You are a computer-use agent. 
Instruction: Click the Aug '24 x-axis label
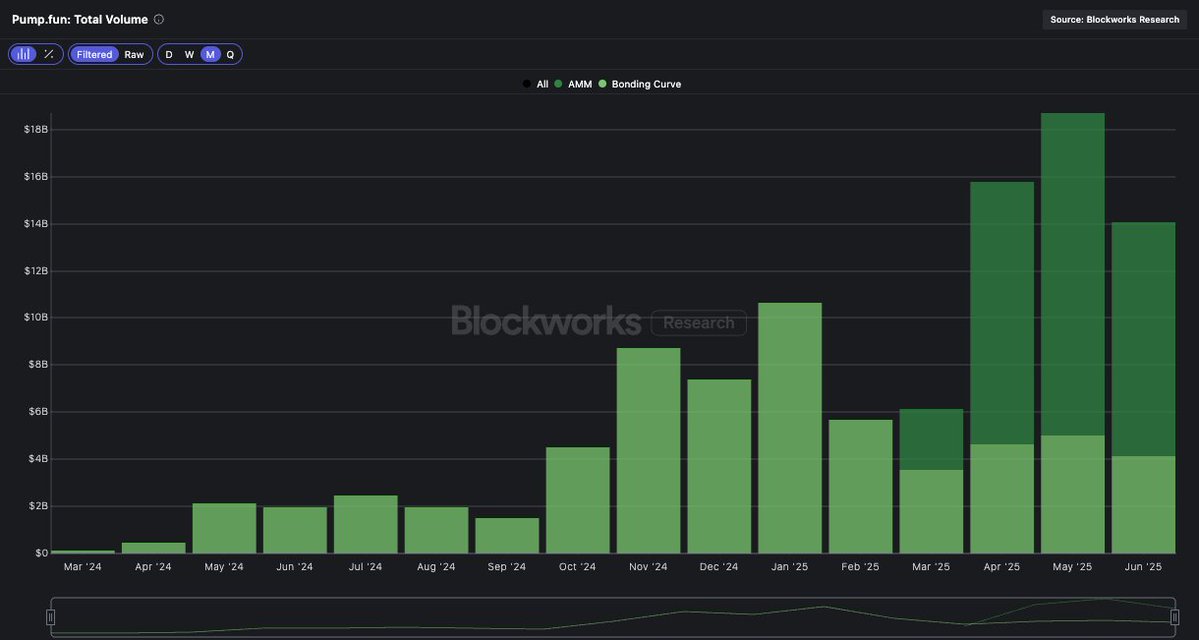pyautogui.click(x=437, y=567)
